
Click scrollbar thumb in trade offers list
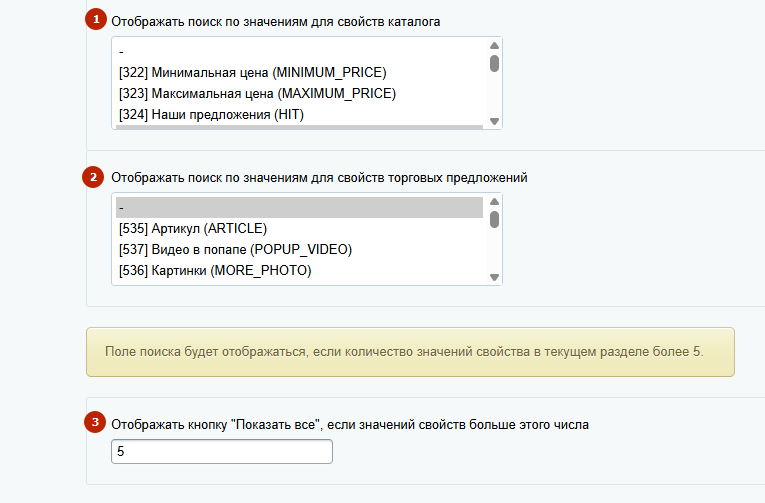(x=494, y=219)
